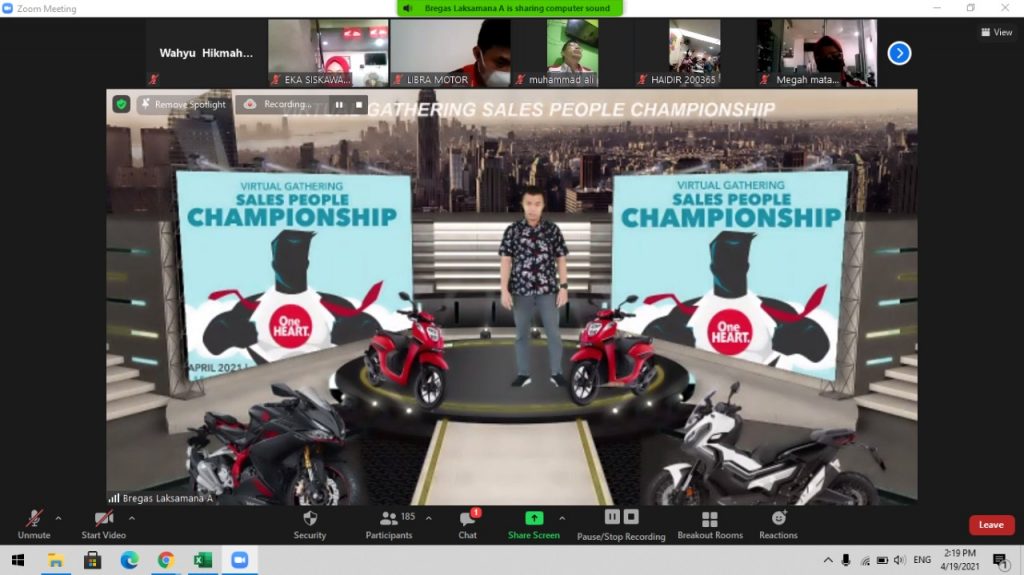Viewport: 1024px width, 575px height.
Task: Expand the arrow next to Participants
Action: coord(429,518)
